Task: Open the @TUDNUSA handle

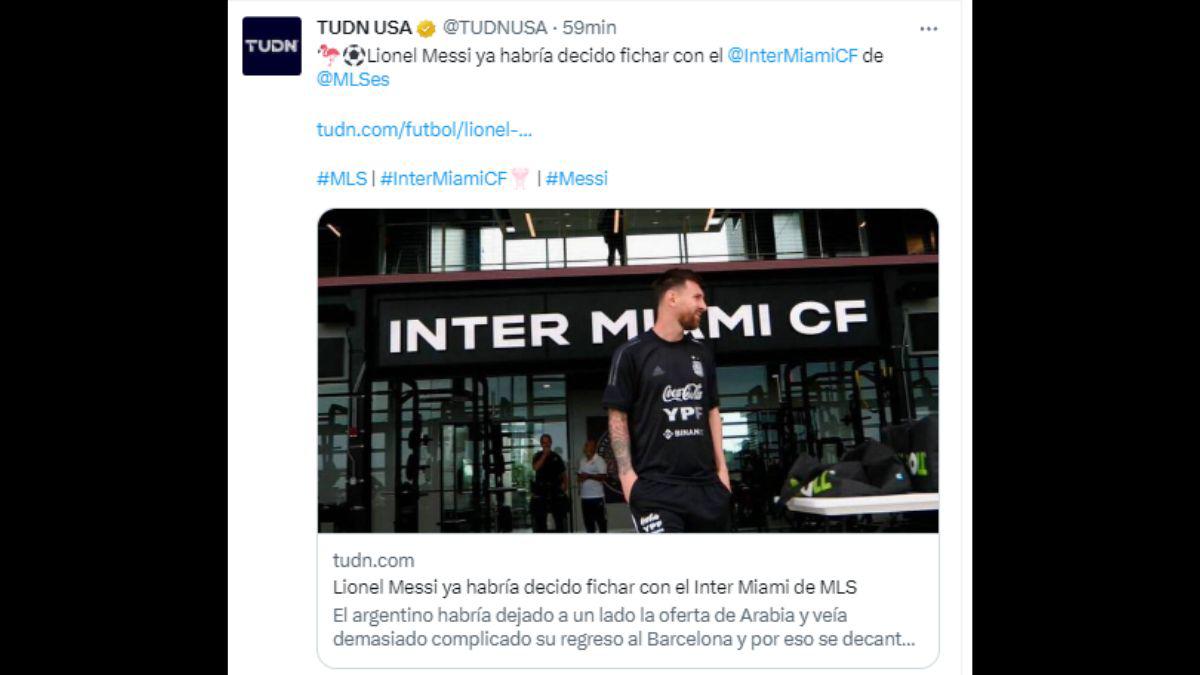Action: click(494, 28)
